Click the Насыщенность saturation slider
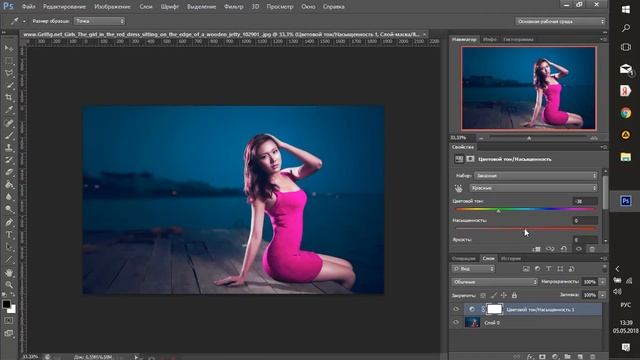The height and width of the screenshot is (360, 640). pos(525,229)
